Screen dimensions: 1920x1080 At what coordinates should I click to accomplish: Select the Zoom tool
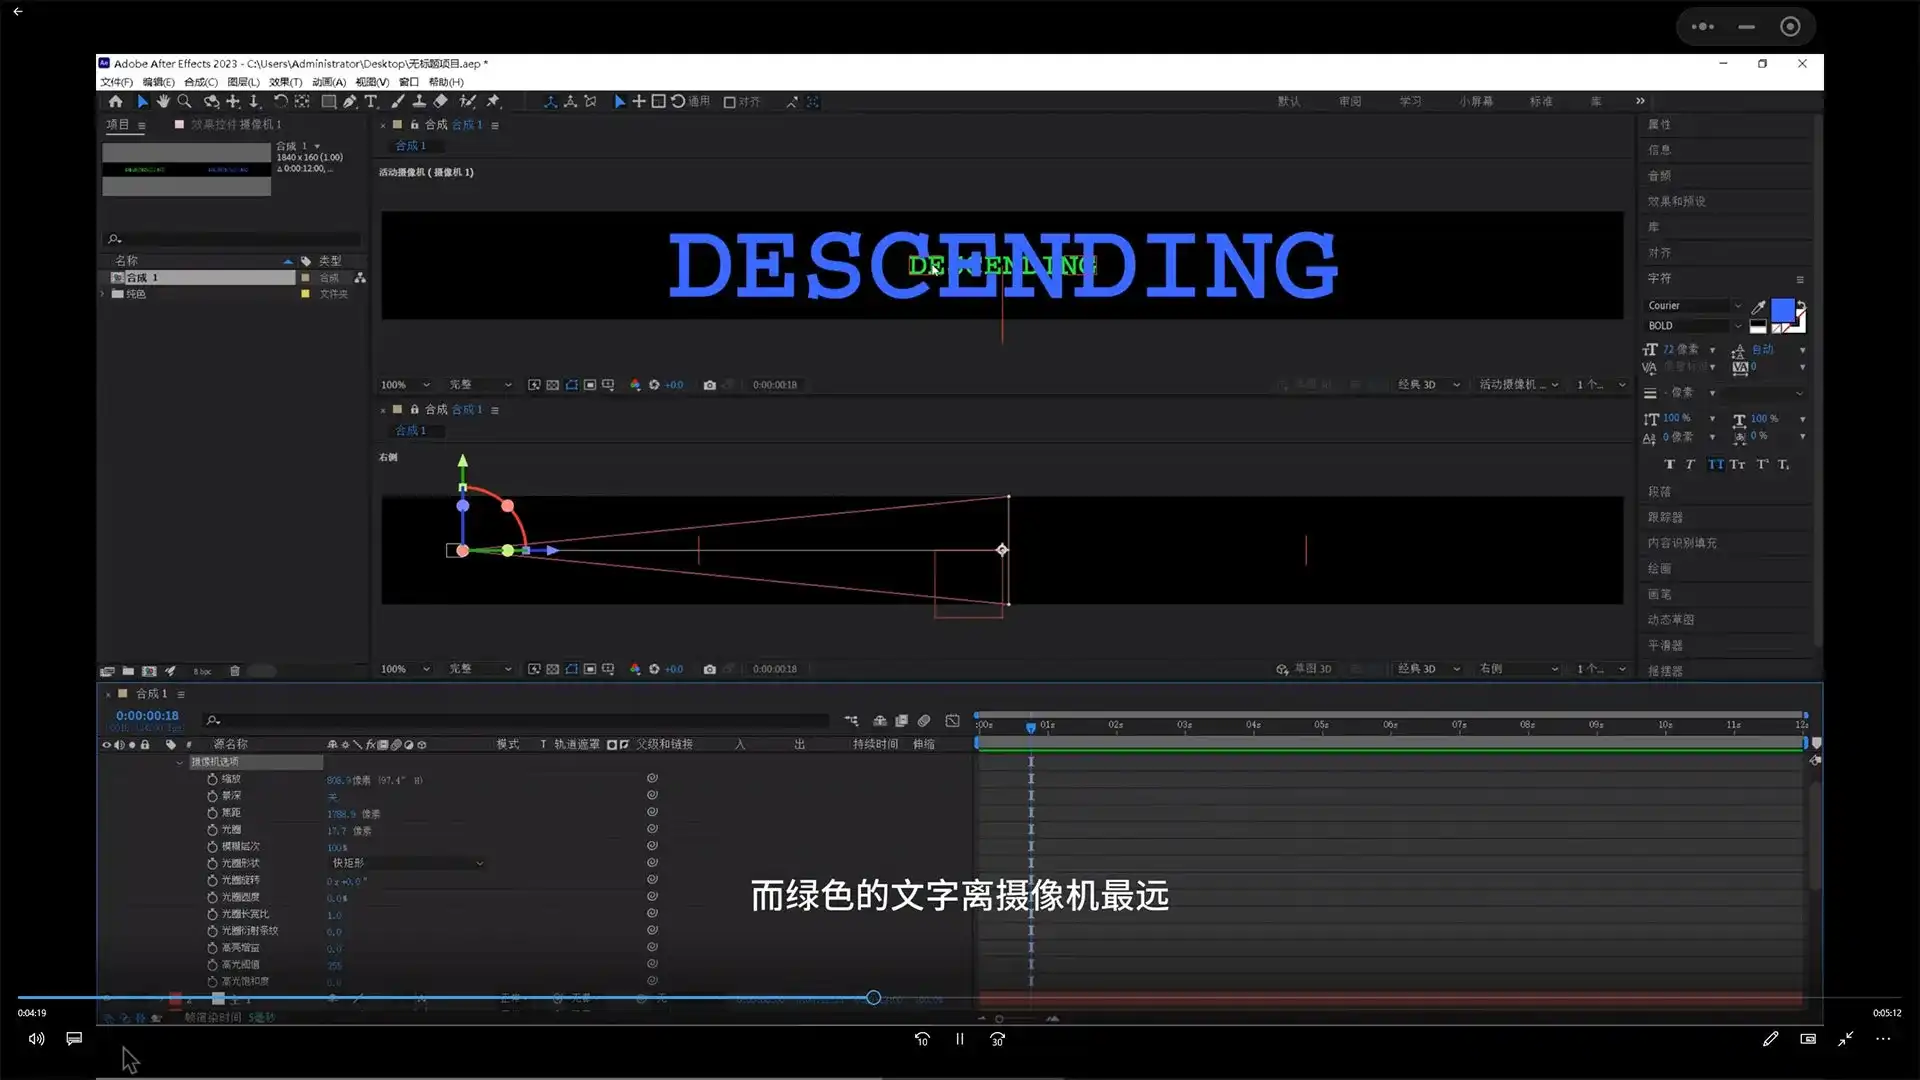pos(185,101)
